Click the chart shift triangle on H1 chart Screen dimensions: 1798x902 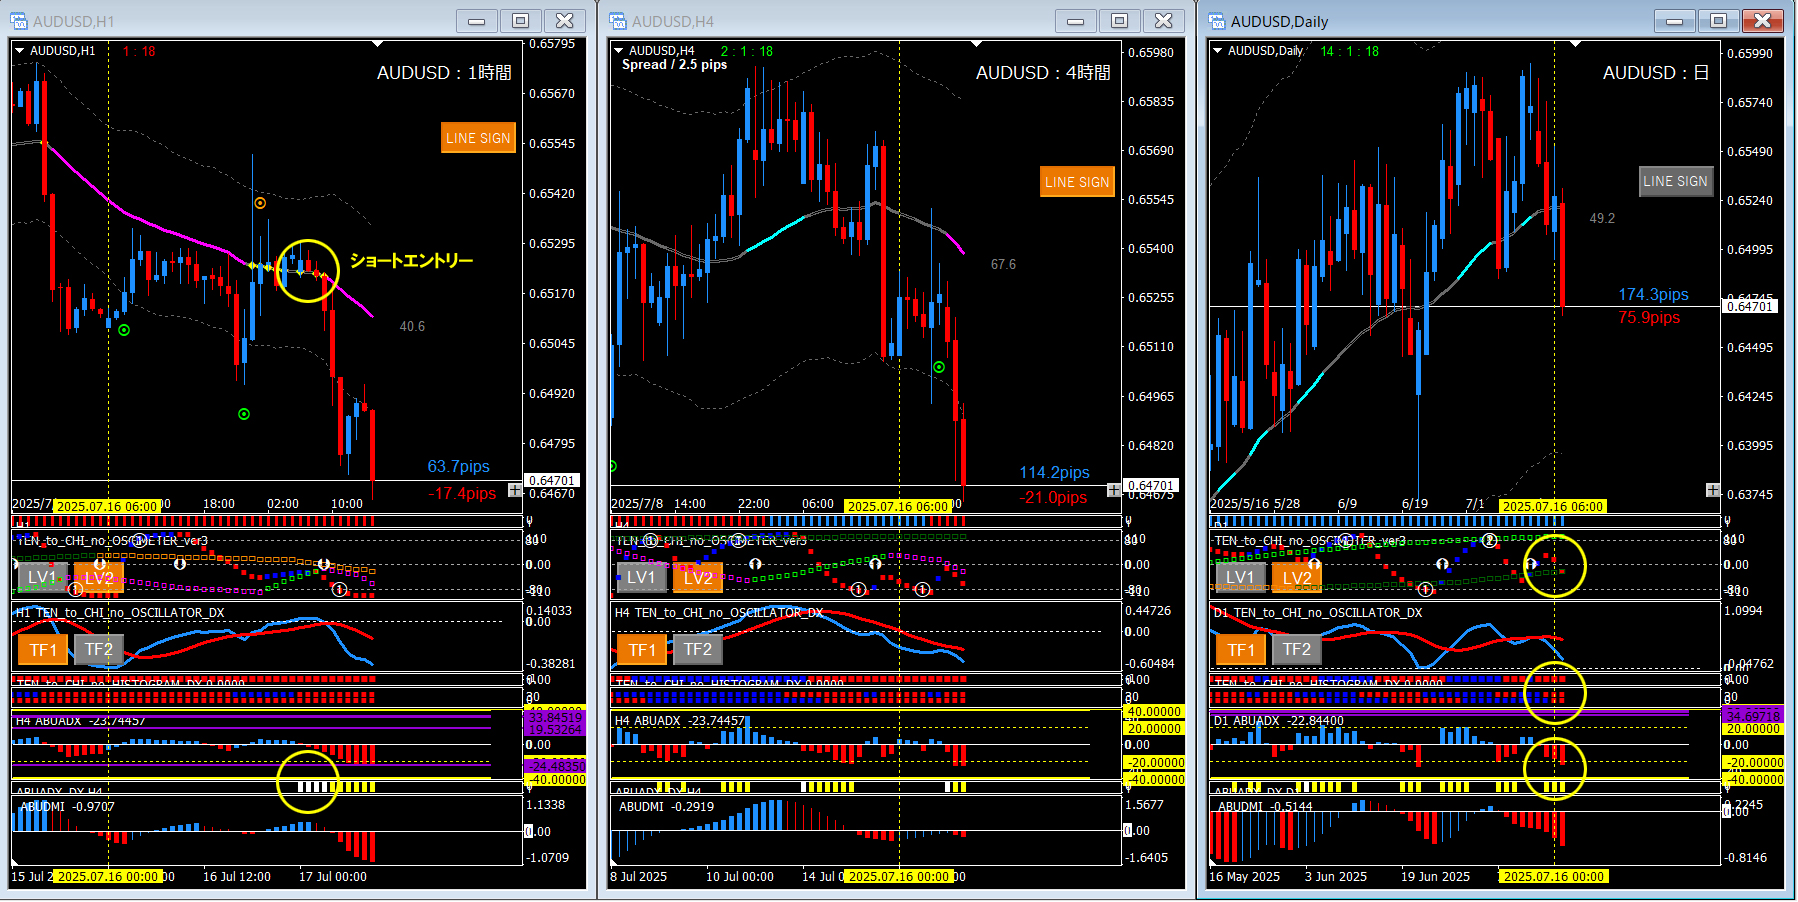[x=377, y=44]
